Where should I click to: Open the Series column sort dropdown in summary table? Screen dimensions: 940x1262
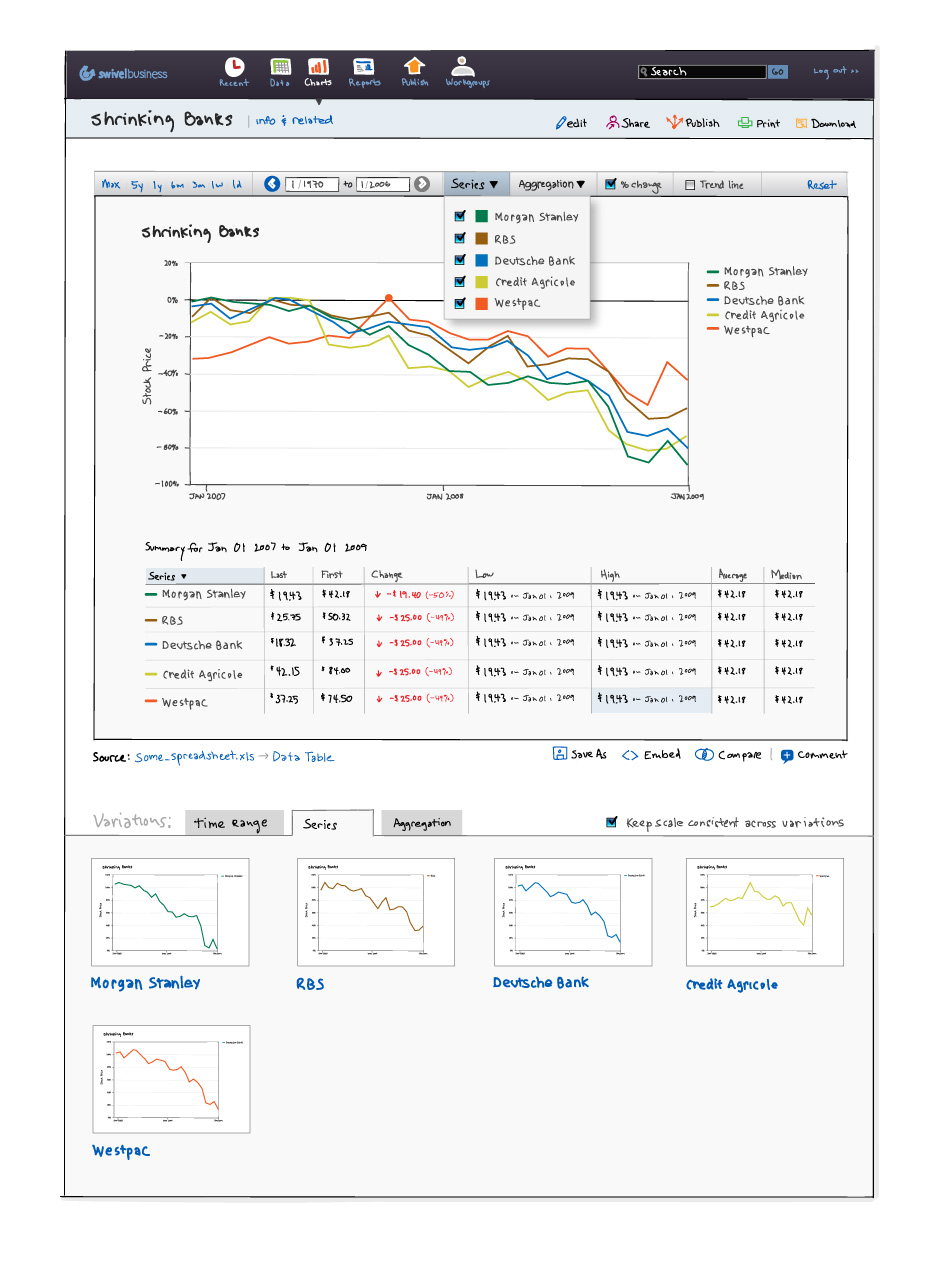click(168, 576)
